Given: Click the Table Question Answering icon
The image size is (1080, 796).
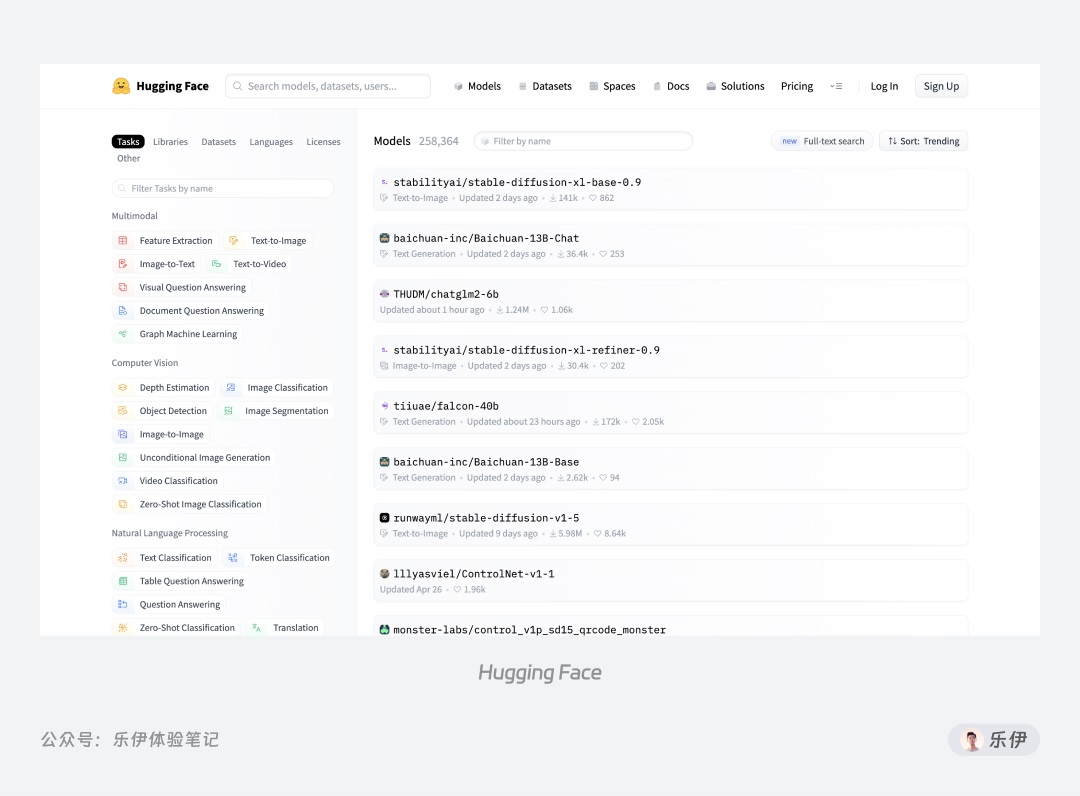Looking at the screenshot, I should tap(123, 581).
